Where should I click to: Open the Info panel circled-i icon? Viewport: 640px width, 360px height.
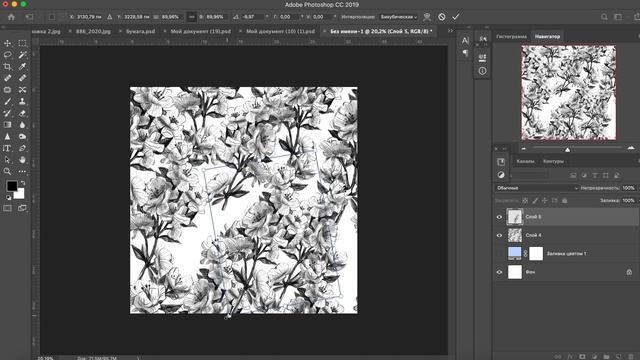[482, 71]
